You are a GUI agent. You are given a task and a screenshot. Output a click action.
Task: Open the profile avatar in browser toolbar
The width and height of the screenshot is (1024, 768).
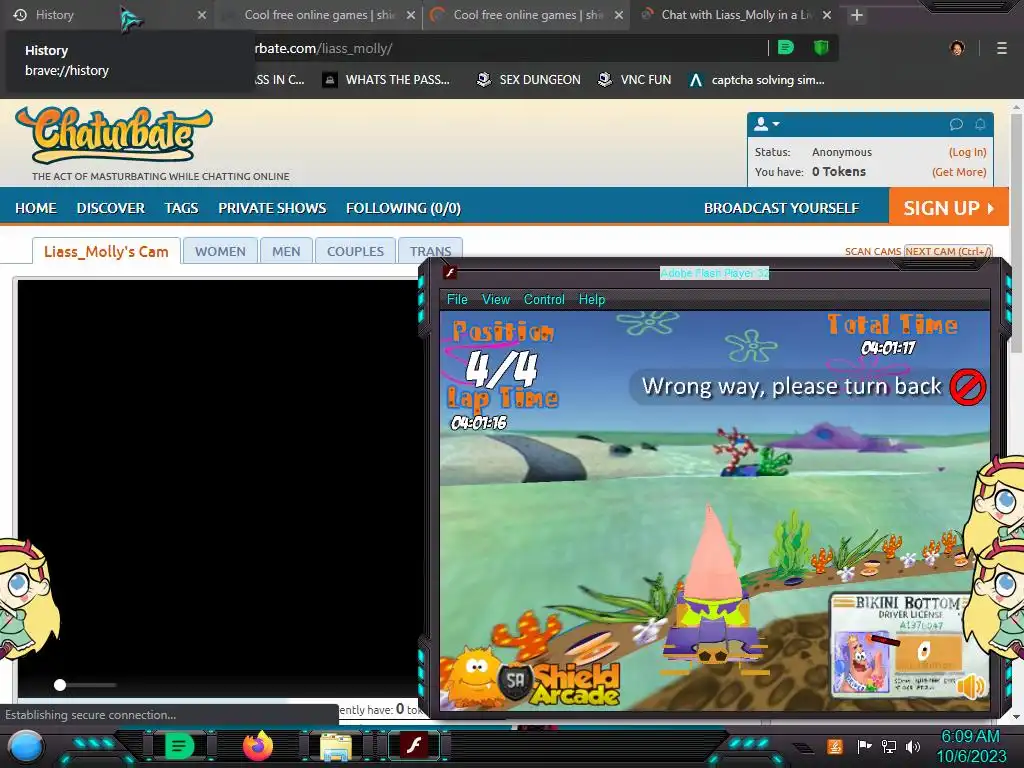(x=957, y=48)
